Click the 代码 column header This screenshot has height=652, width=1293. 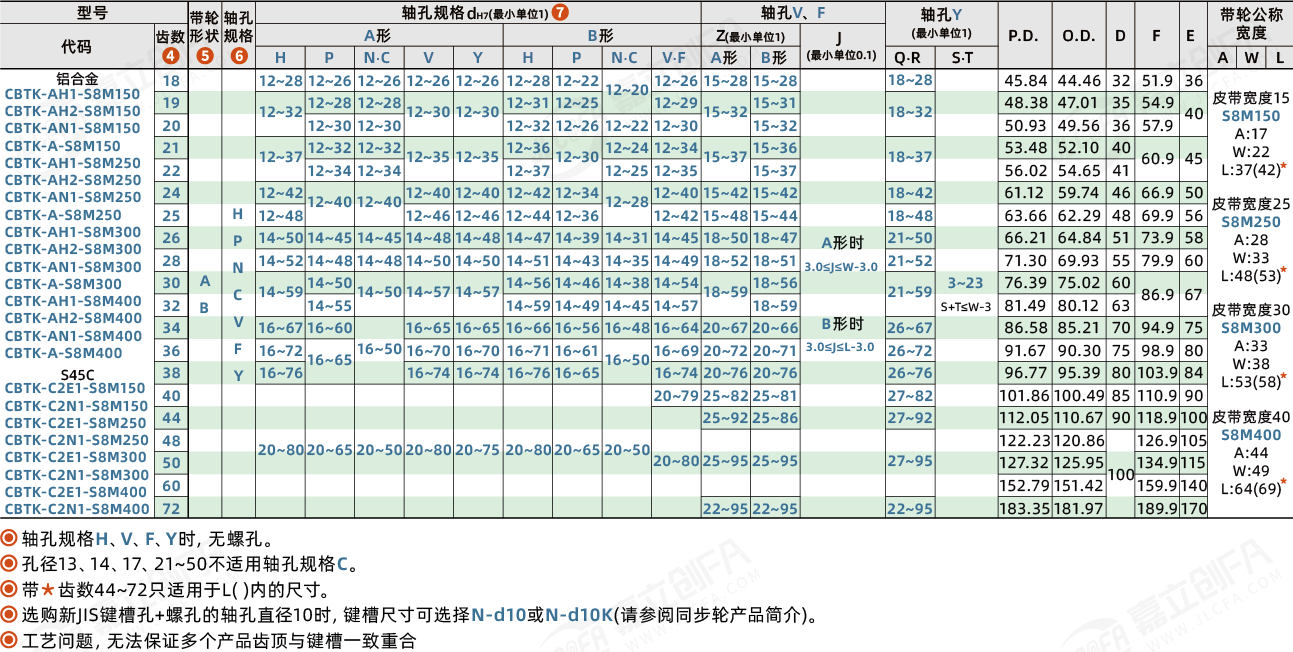point(76,47)
